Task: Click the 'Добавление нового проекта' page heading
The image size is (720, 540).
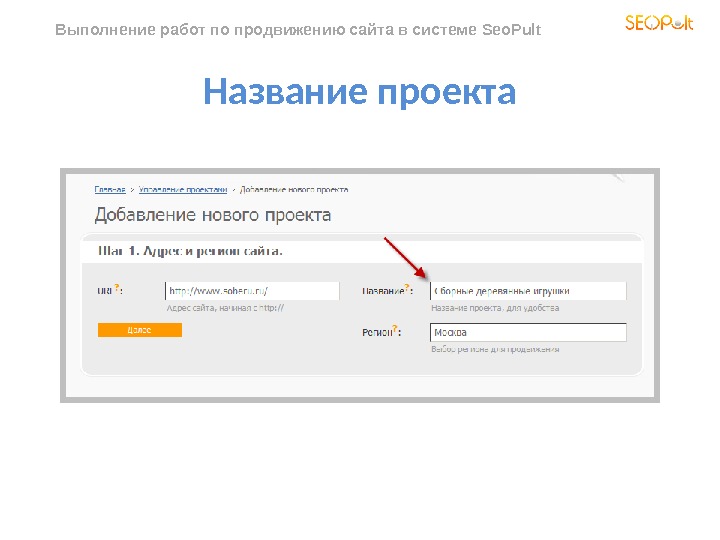Action: pos(213,215)
